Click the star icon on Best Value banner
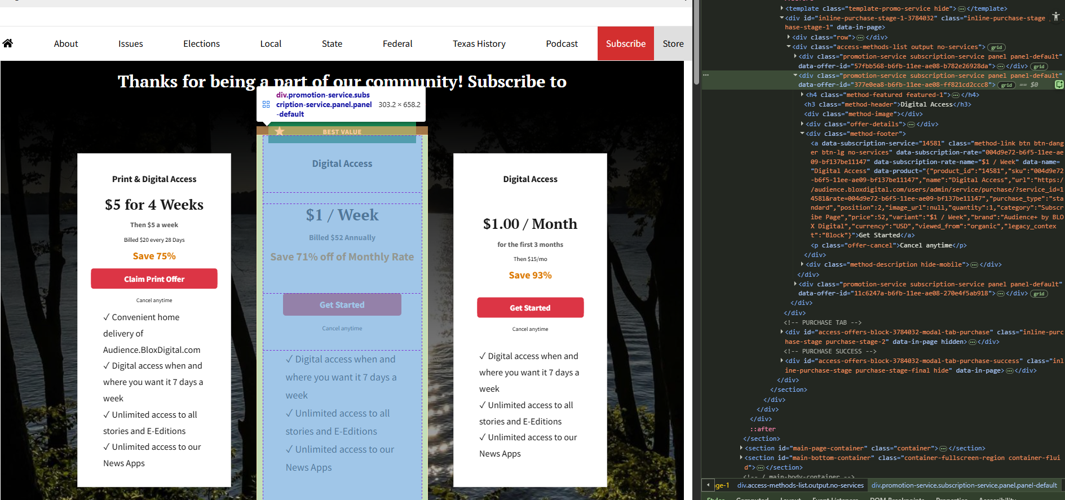This screenshot has height=500, width=1065. 280,131
